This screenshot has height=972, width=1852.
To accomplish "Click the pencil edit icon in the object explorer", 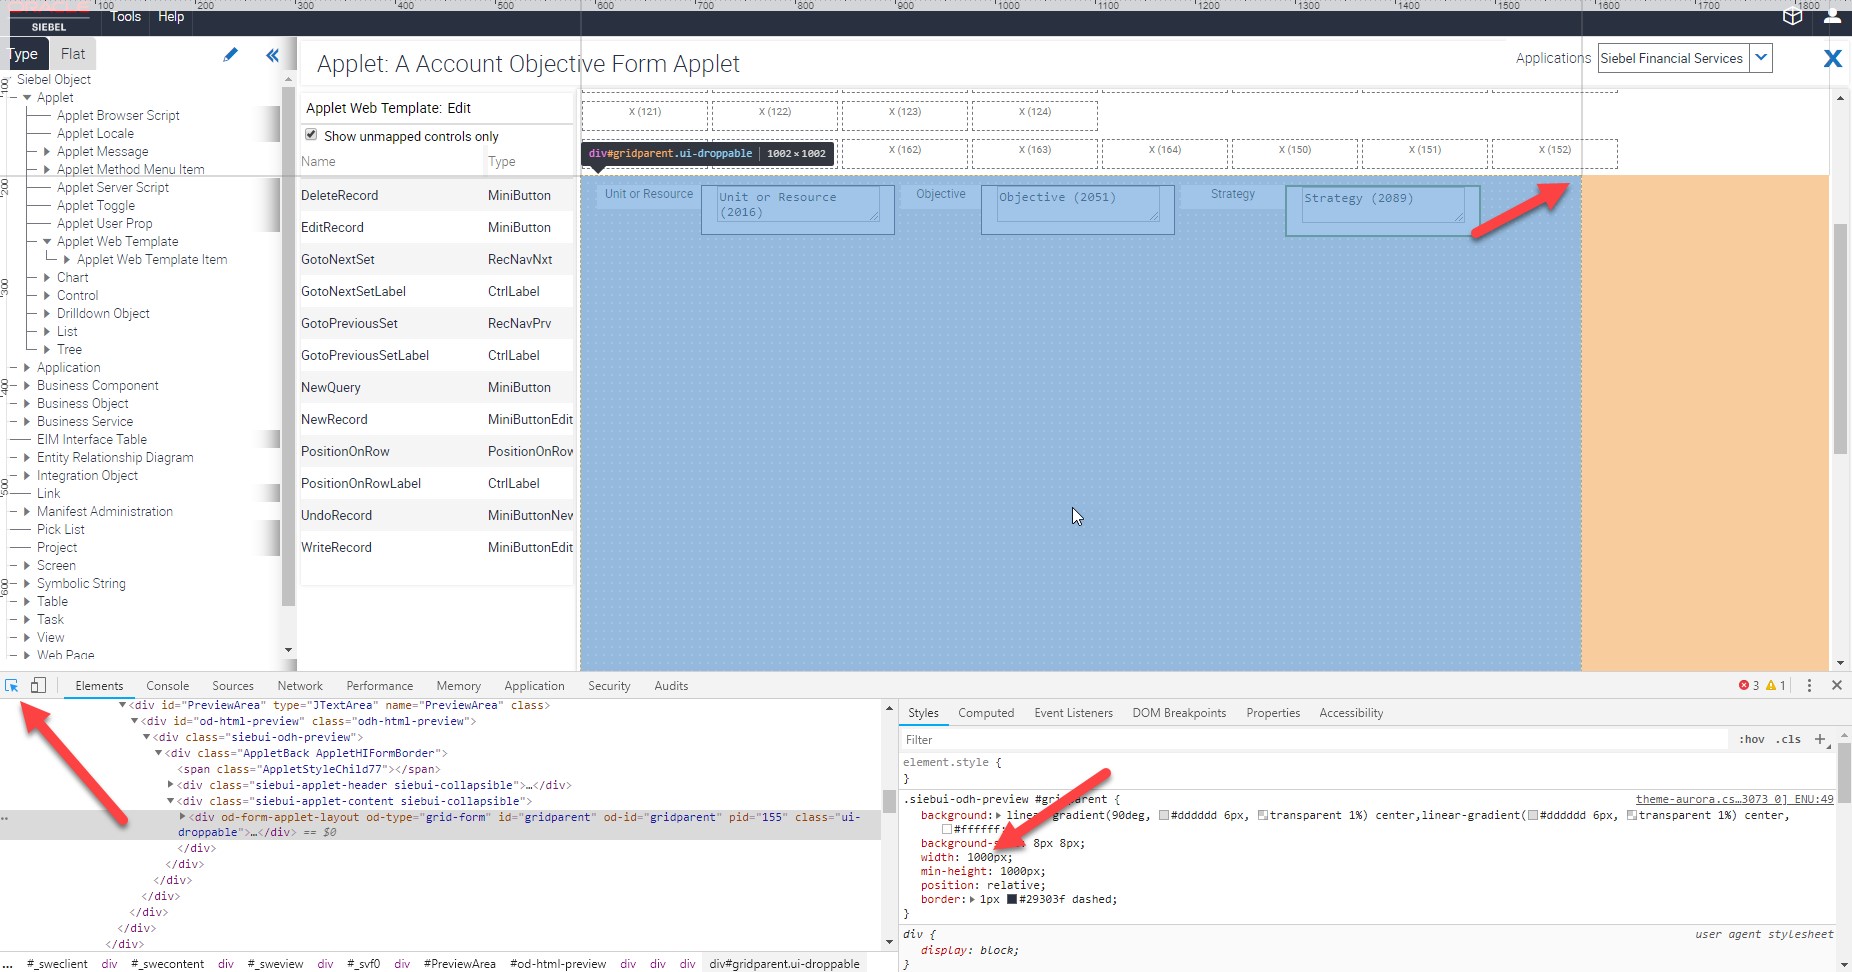I will click(x=230, y=55).
